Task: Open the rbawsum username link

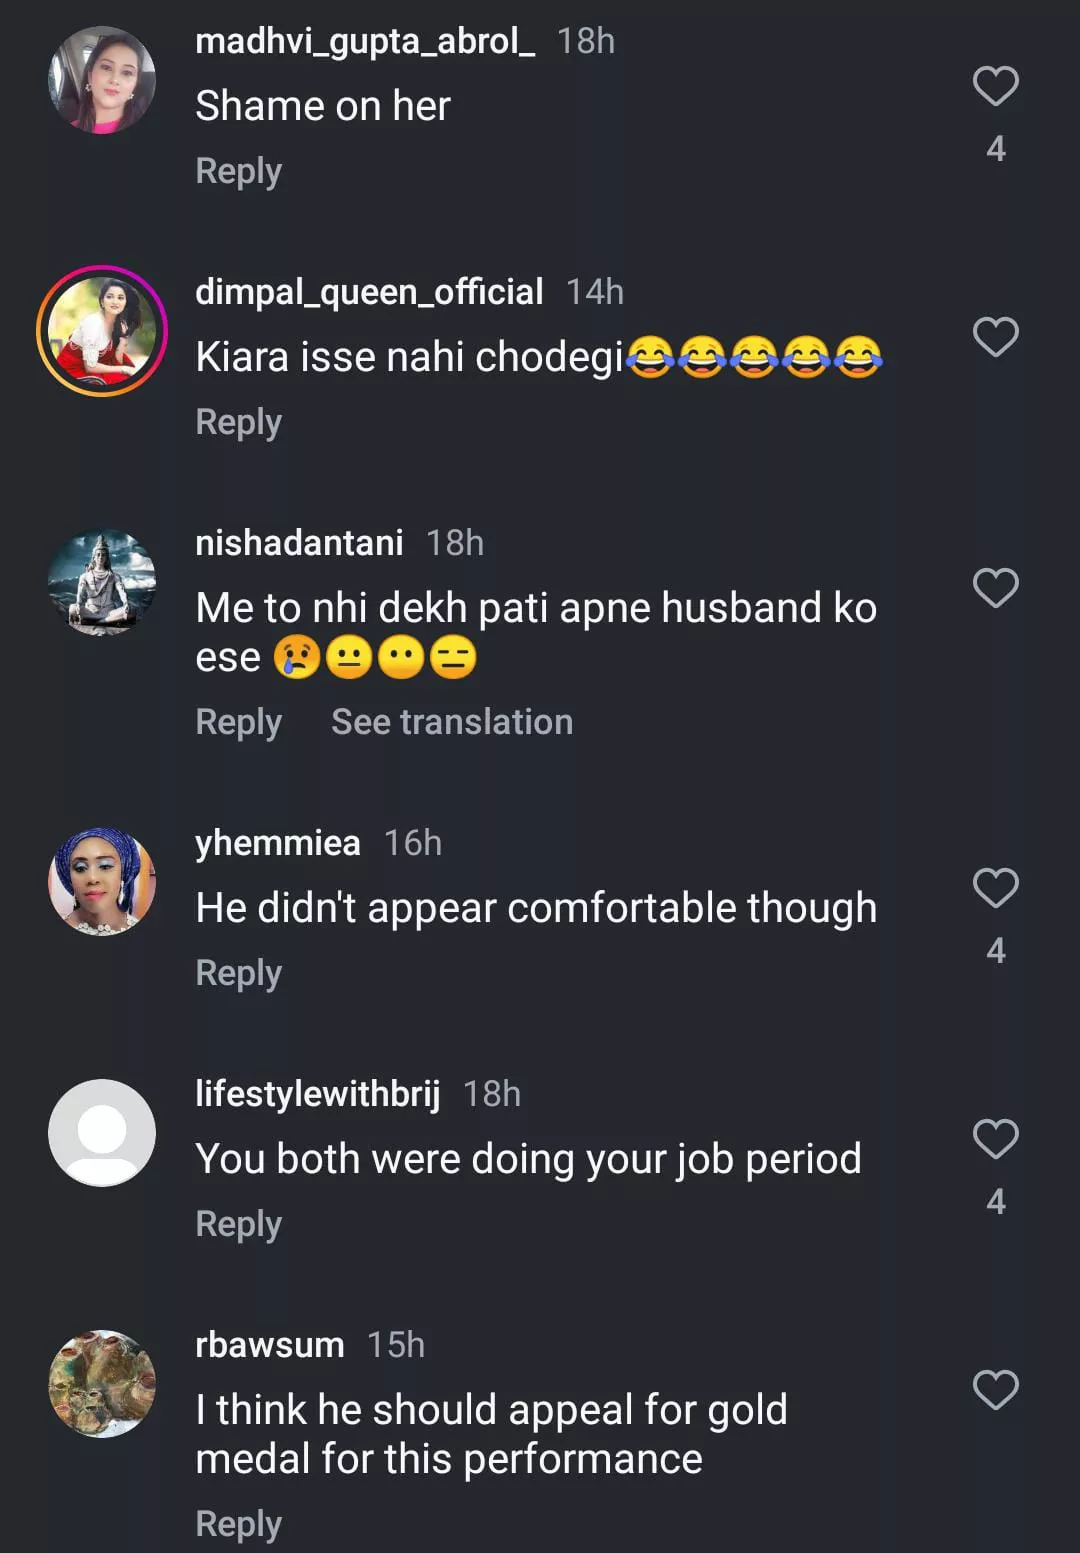Action: click(269, 1345)
